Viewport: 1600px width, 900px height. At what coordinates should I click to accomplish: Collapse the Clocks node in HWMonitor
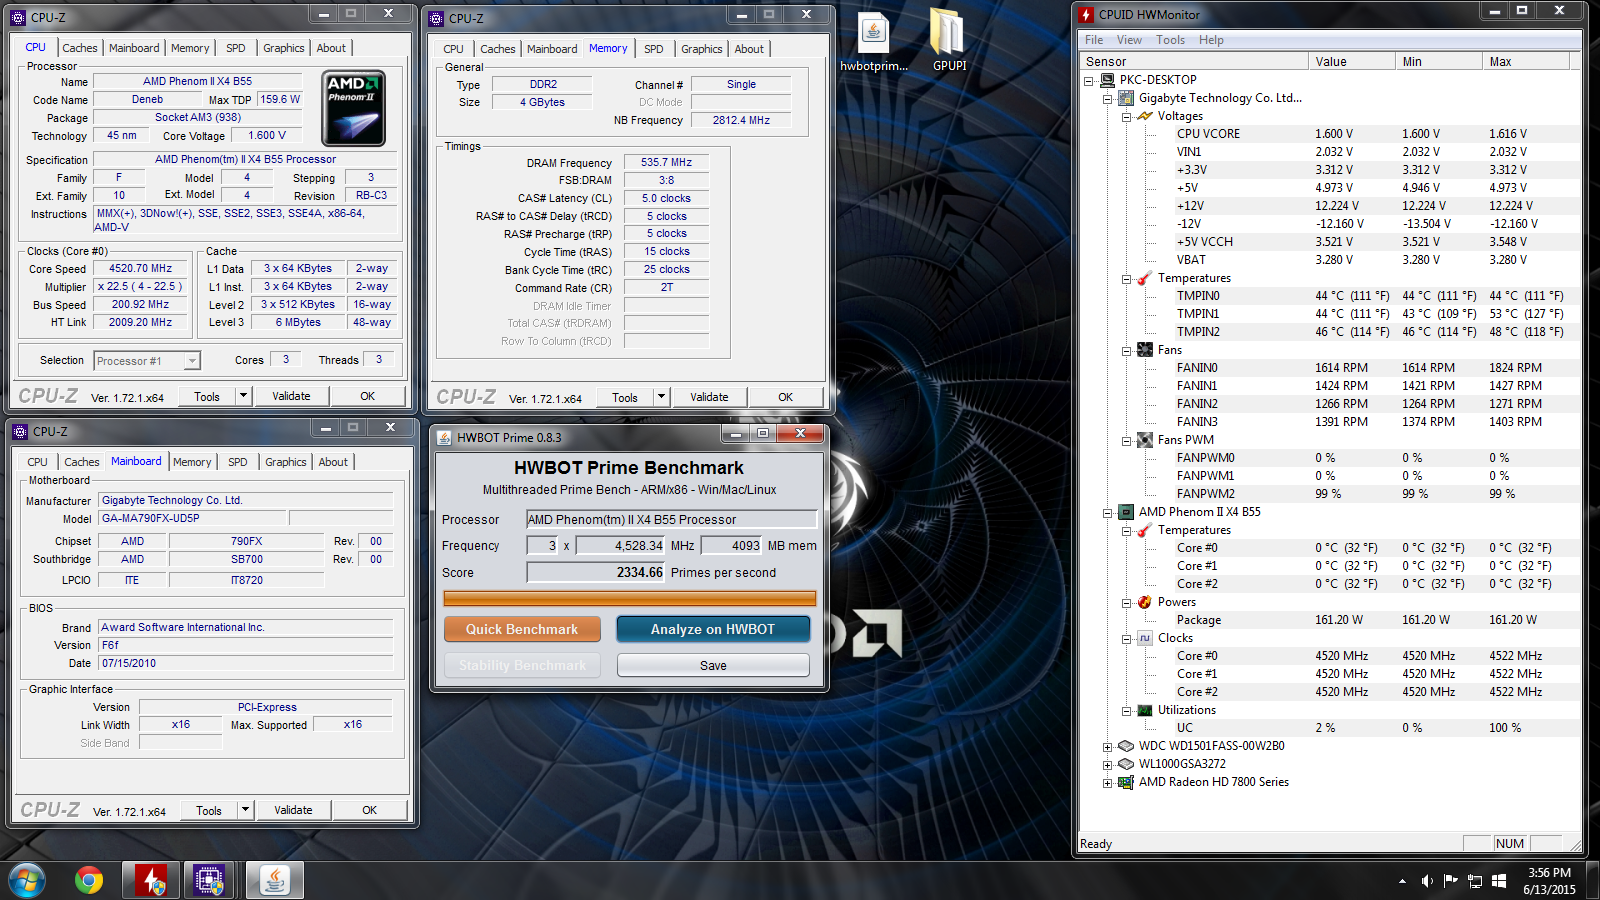(1126, 638)
